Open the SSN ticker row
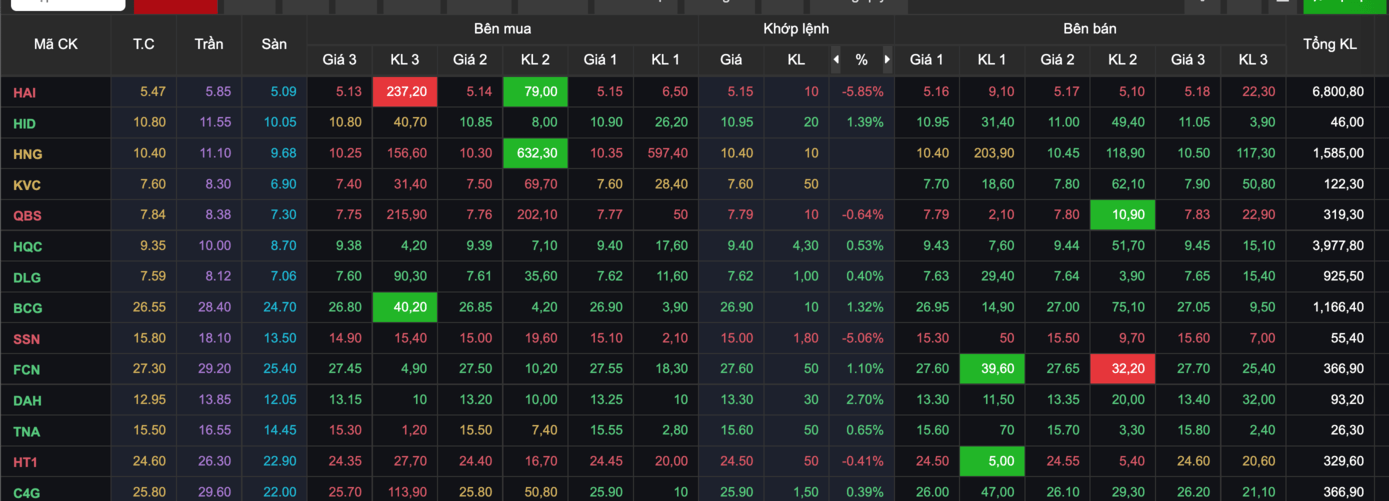The width and height of the screenshot is (1389, 501). click(27, 339)
